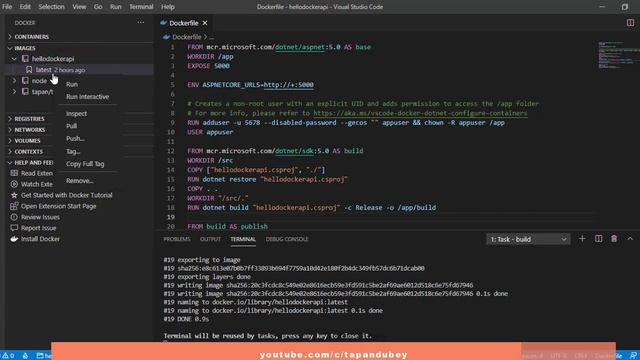Image resolution: width=640 pixels, height=360 pixels.
Task: Click the Dockerfile breadcrumb whale icon
Action: pyautogui.click(x=166, y=37)
